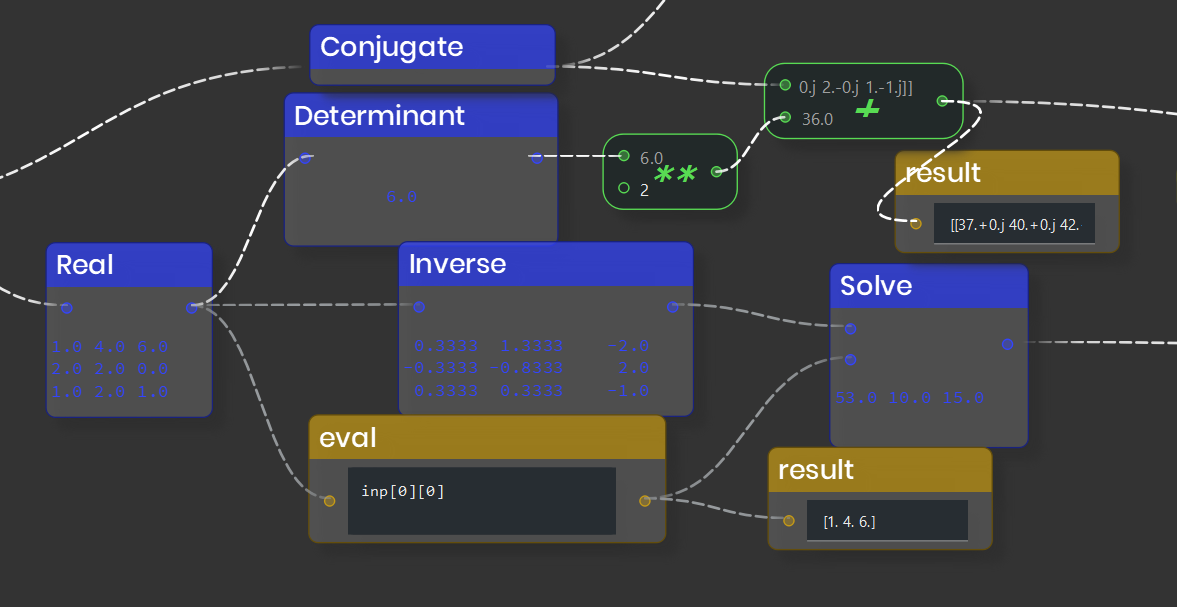Click the eval node's input port
Image resolution: width=1177 pixels, height=607 pixels.
pos(329,500)
